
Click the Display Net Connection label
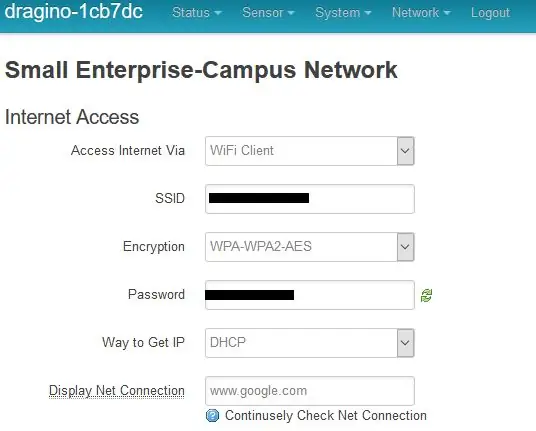point(117,391)
